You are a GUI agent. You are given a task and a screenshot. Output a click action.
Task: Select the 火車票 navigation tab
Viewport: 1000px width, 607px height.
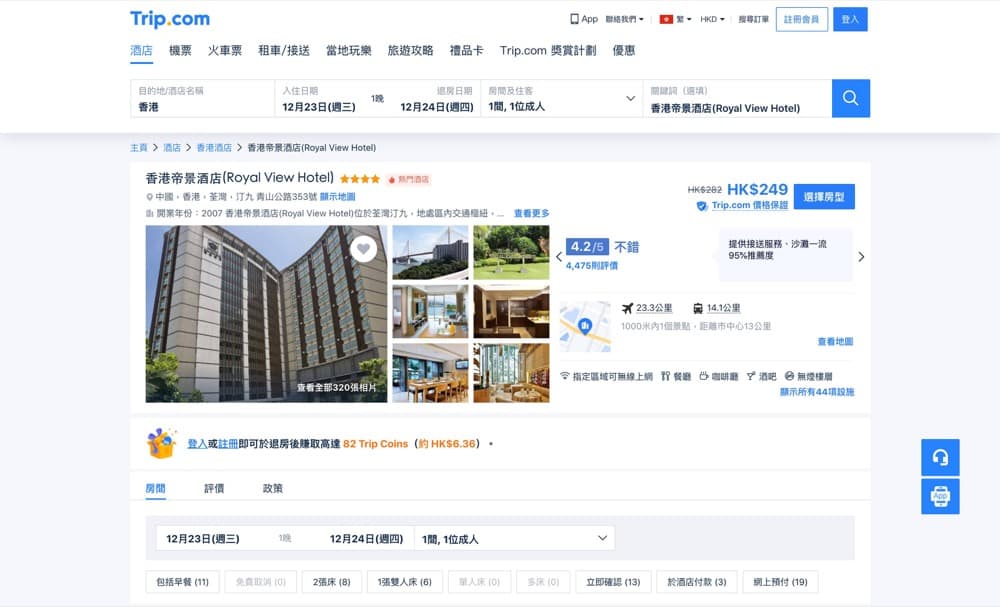point(225,50)
